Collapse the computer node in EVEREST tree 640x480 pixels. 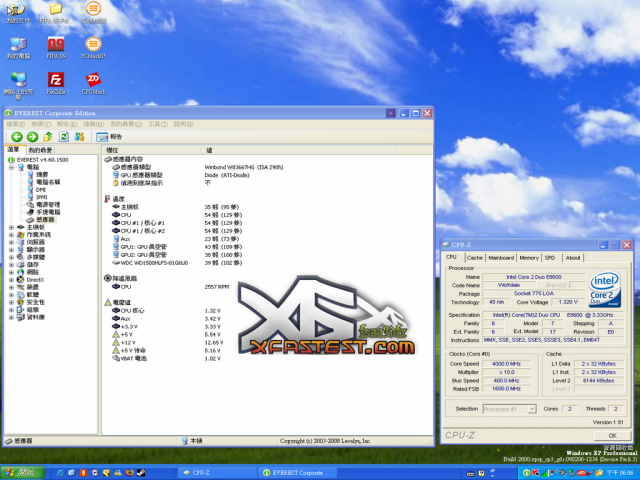(11, 167)
